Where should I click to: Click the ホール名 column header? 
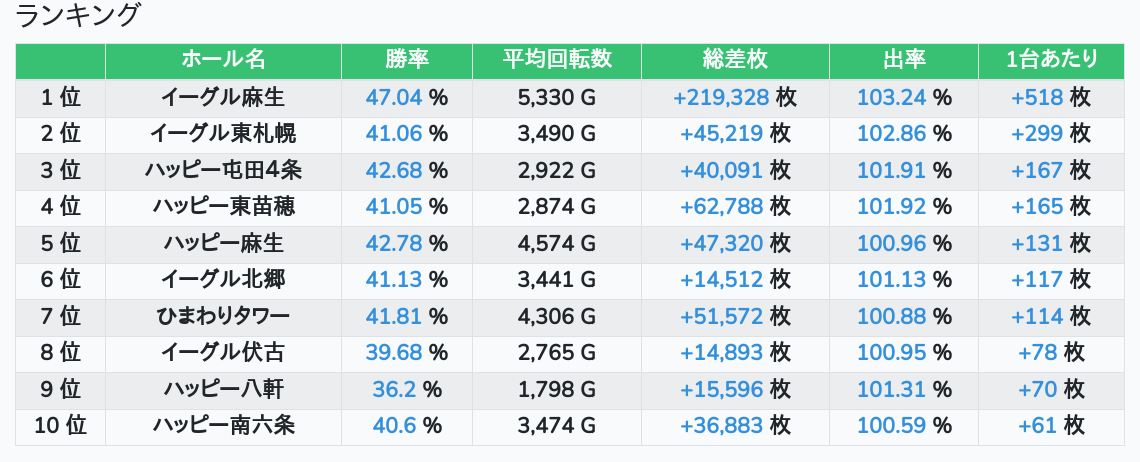coord(223,60)
